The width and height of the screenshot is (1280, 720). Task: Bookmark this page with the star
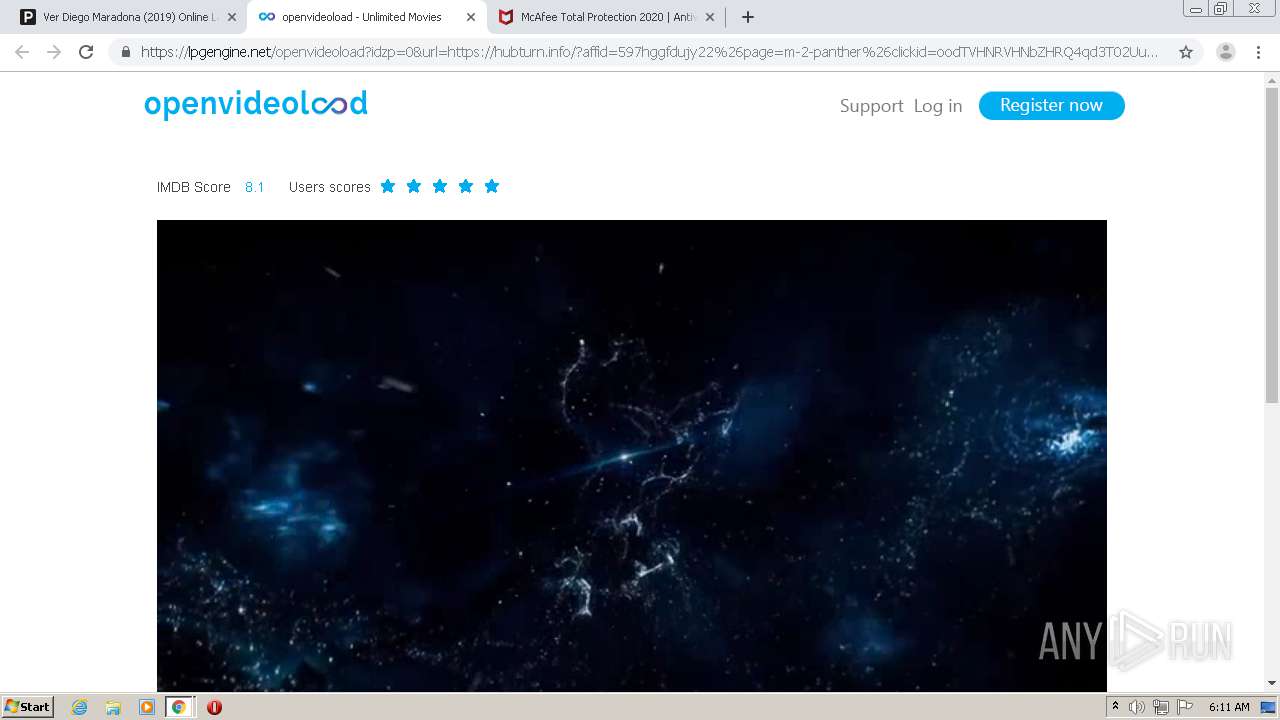tap(1186, 52)
